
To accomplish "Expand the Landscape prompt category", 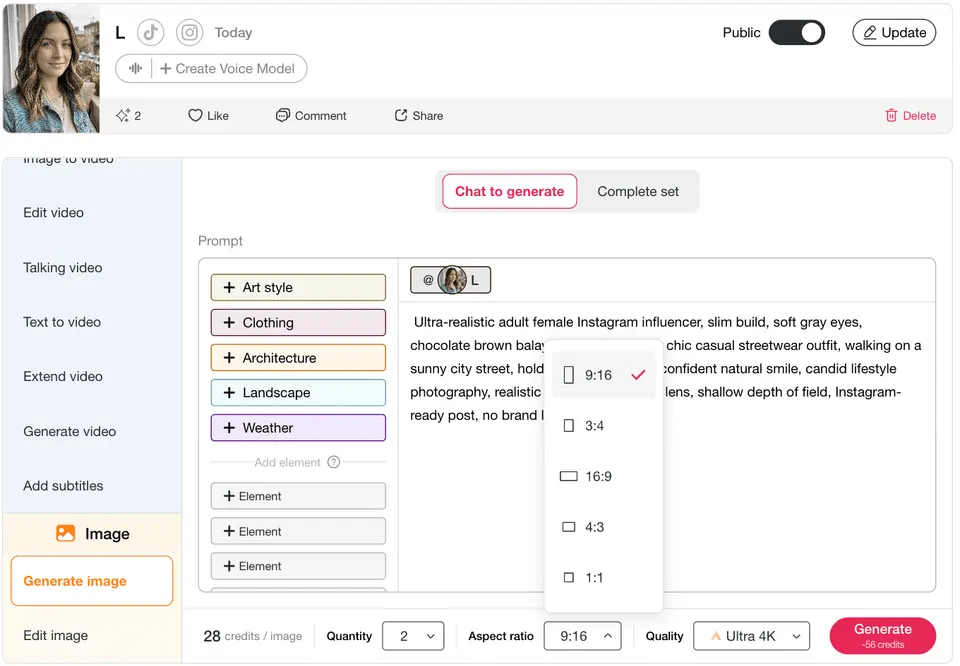I will pyautogui.click(x=298, y=392).
